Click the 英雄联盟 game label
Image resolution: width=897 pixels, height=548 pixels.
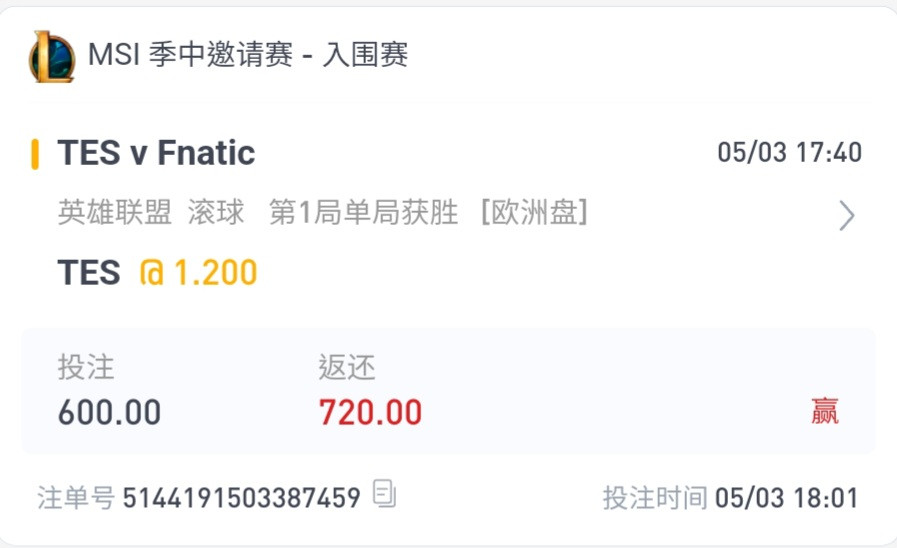(x=114, y=213)
